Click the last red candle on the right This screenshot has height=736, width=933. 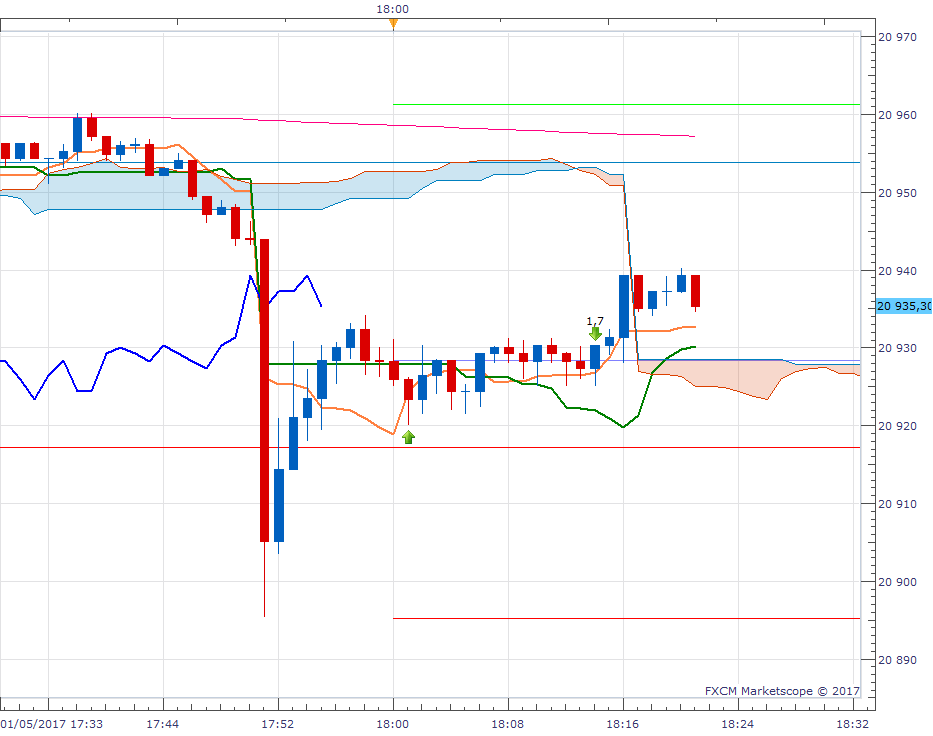[695, 291]
